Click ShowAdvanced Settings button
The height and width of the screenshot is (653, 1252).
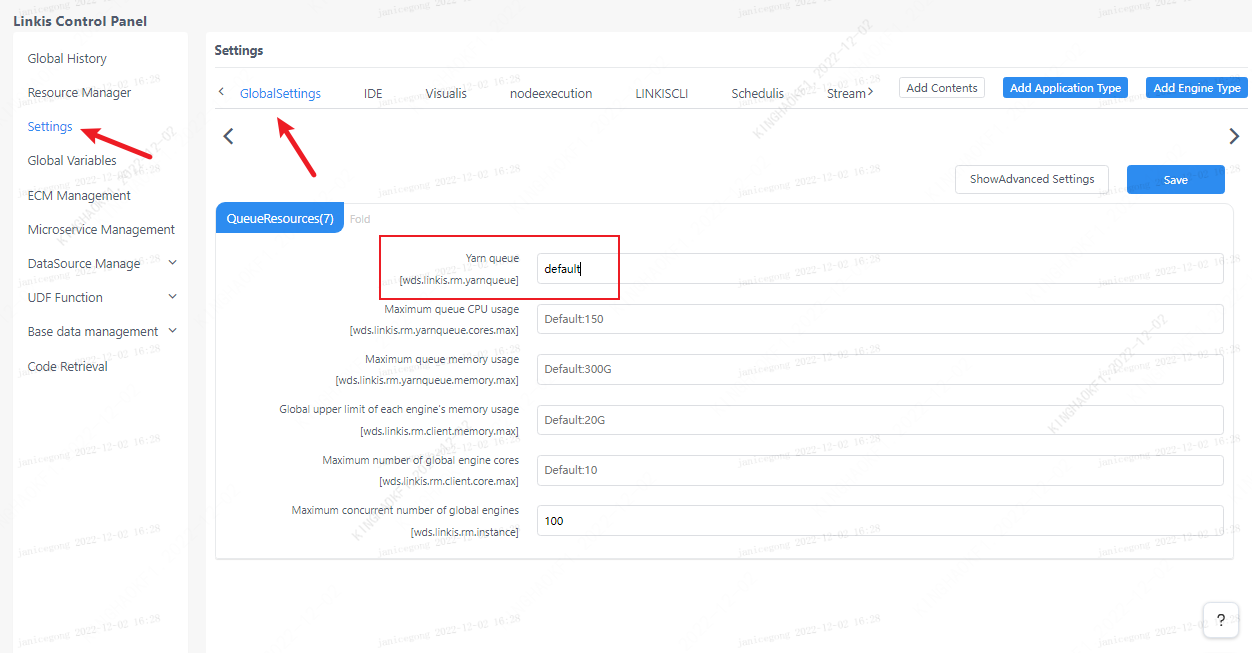(1031, 179)
